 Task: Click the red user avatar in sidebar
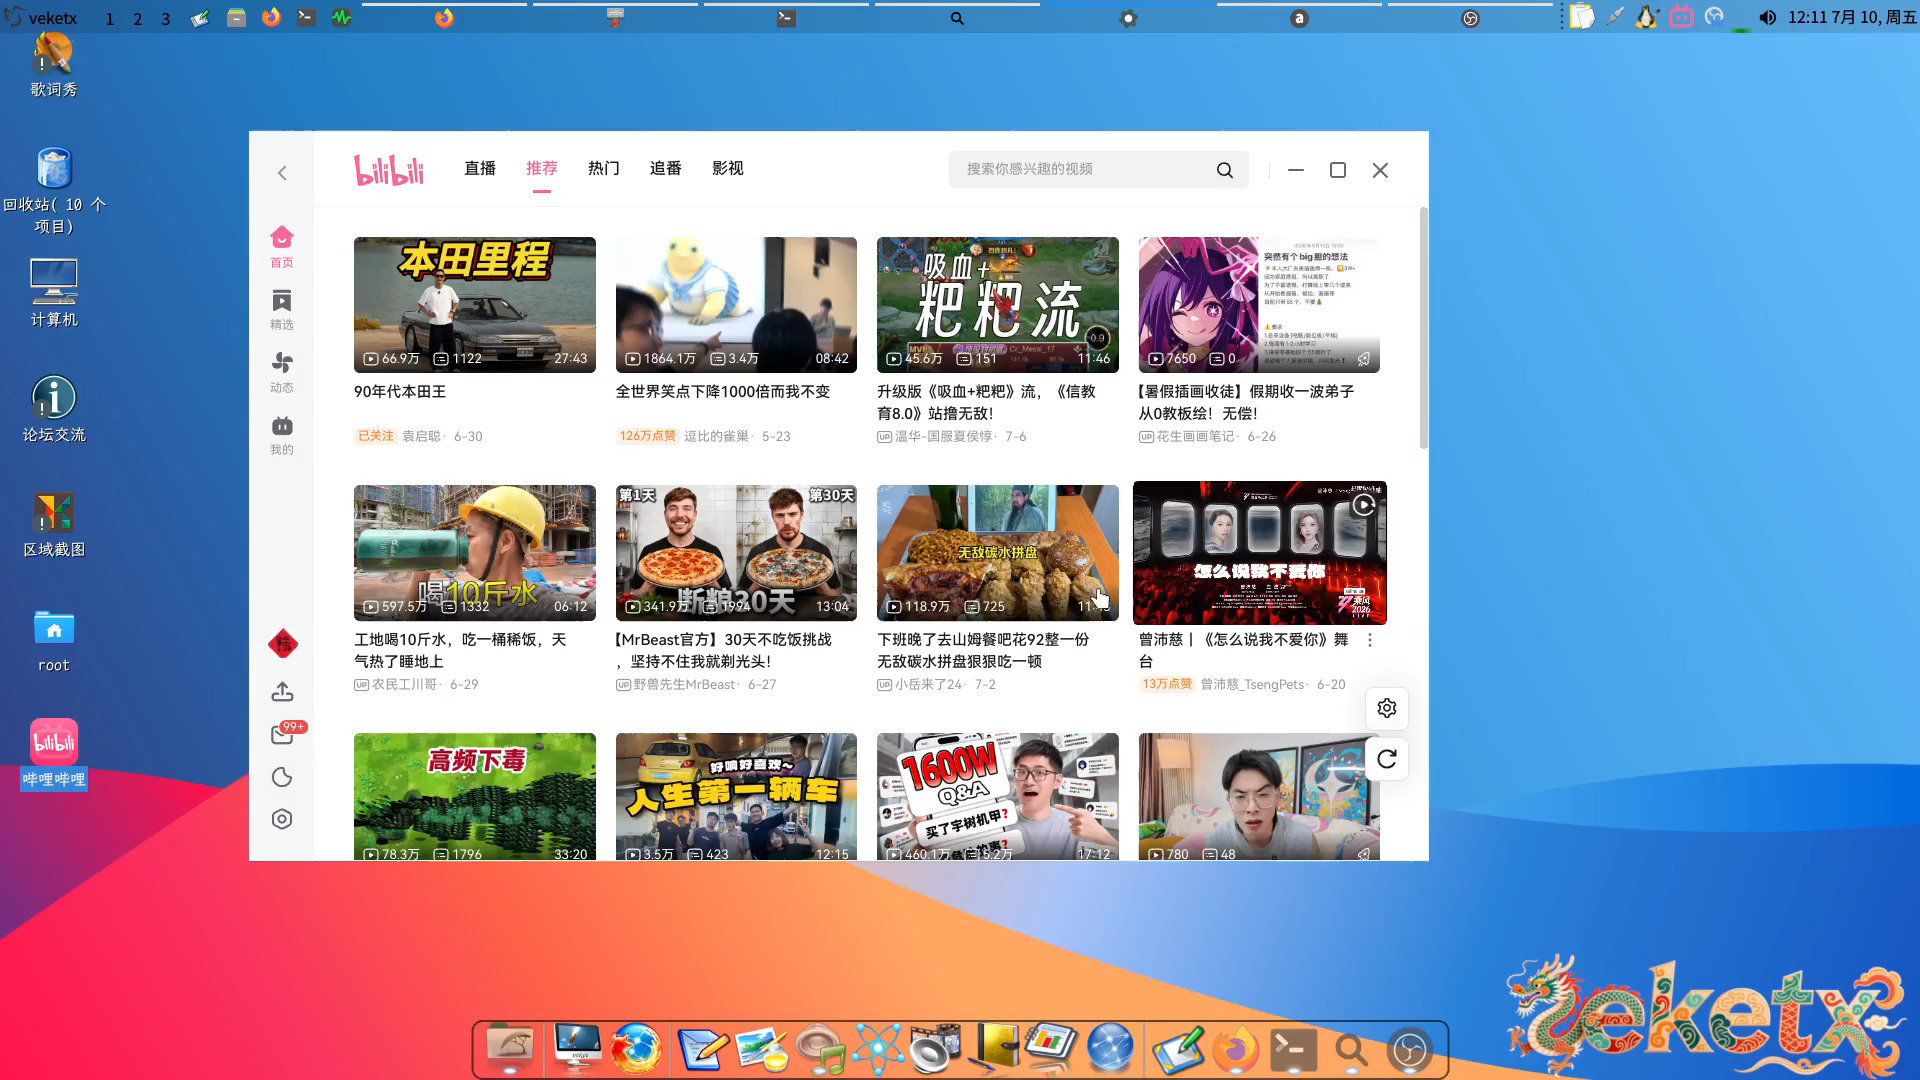[x=283, y=644]
